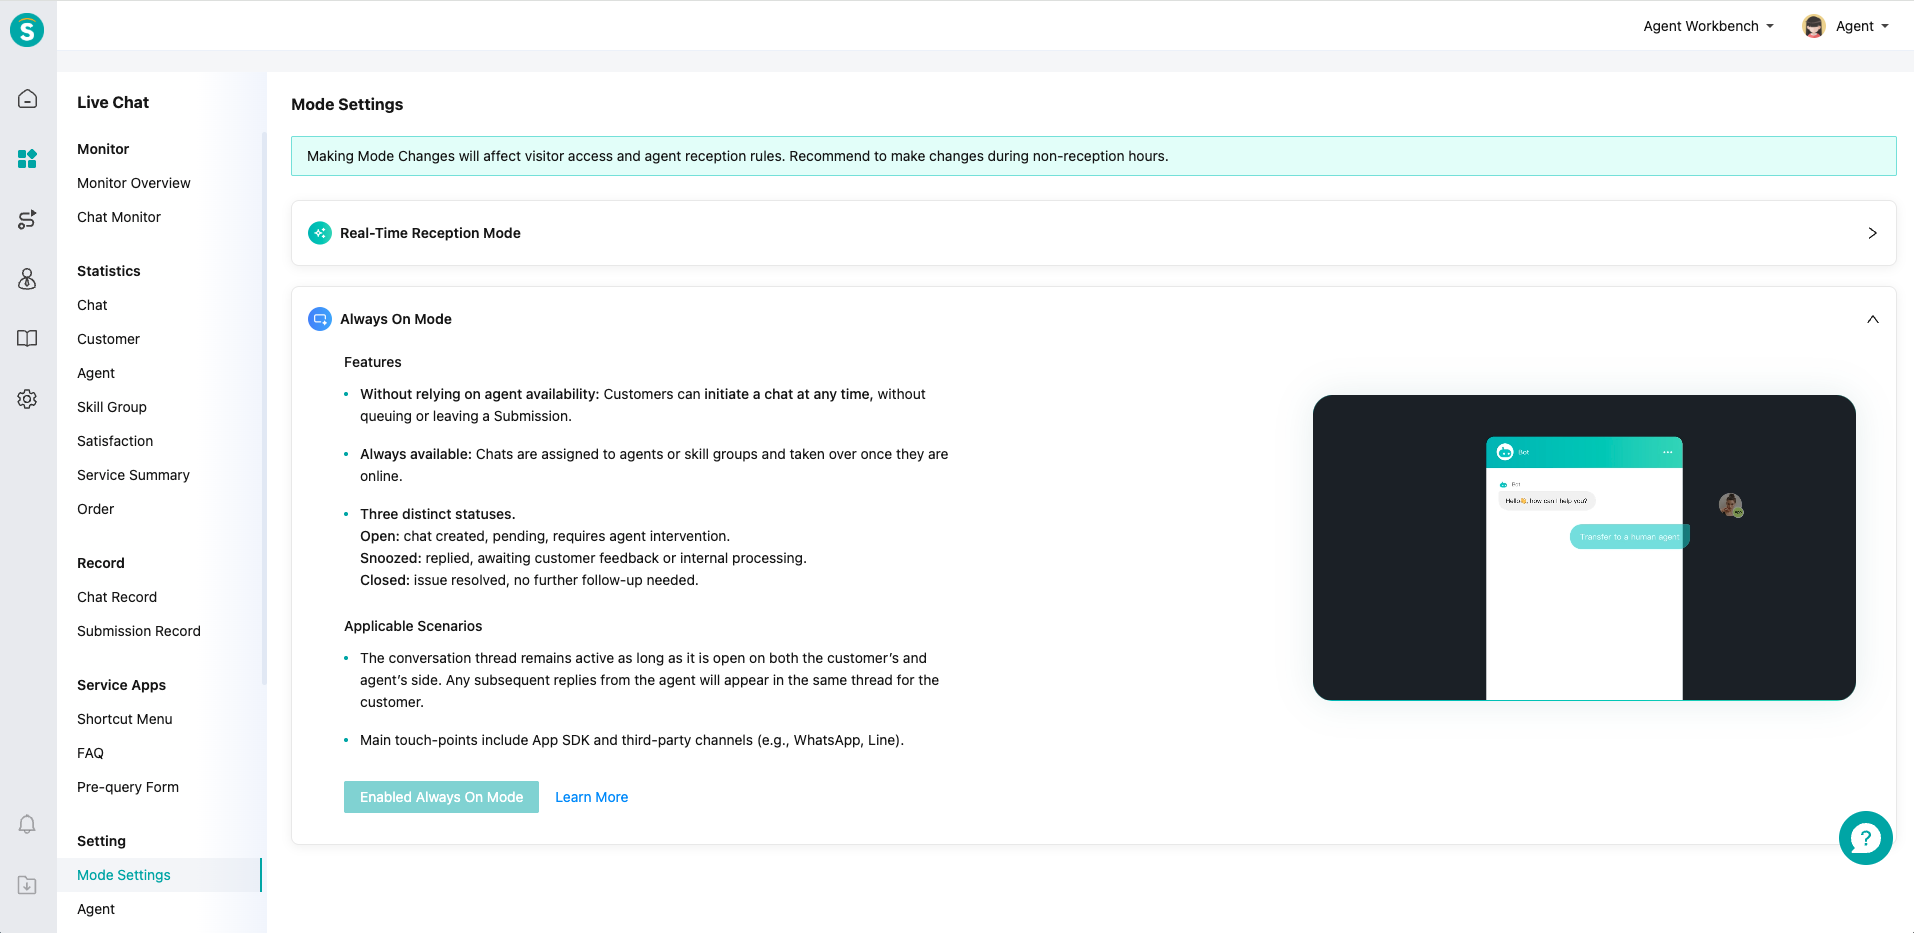Image resolution: width=1914 pixels, height=933 pixels.
Task: Click the home icon in left sidebar
Action: (x=27, y=99)
